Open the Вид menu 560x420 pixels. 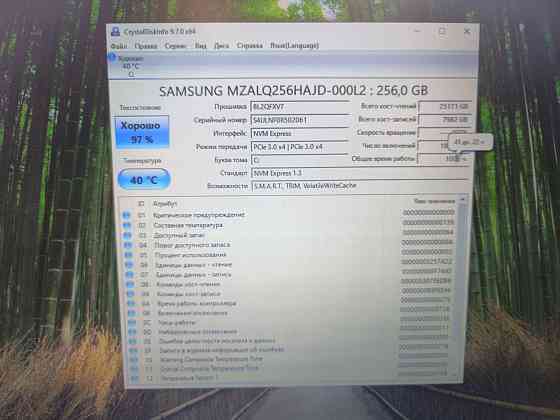pyautogui.click(x=200, y=46)
